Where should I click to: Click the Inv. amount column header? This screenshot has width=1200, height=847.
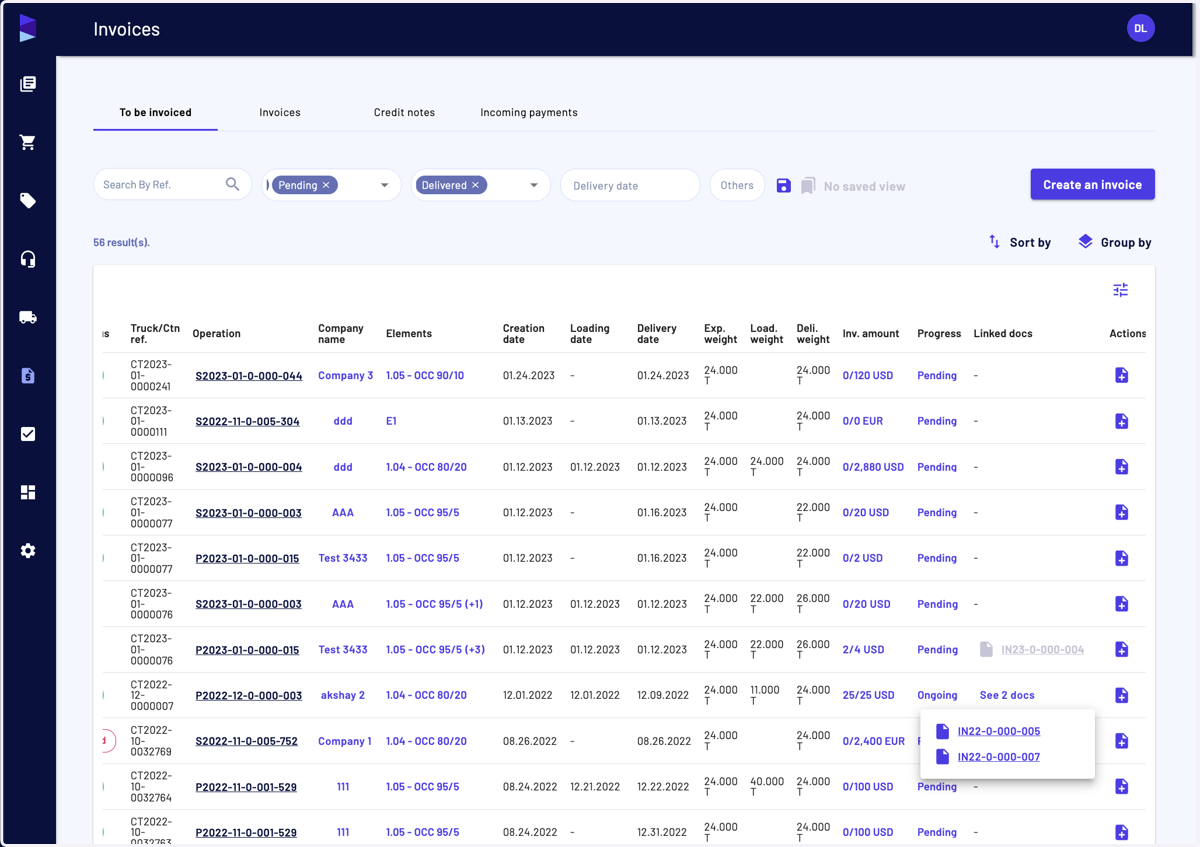(871, 334)
